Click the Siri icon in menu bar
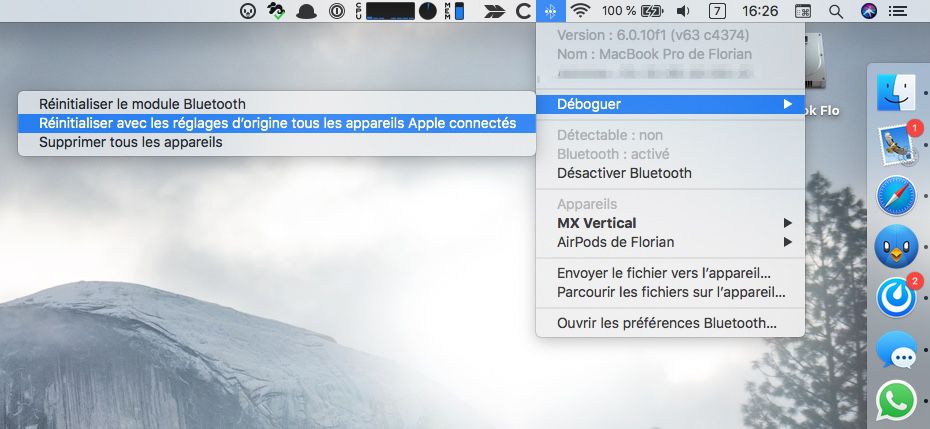Image resolution: width=930 pixels, height=429 pixels. coord(867,11)
